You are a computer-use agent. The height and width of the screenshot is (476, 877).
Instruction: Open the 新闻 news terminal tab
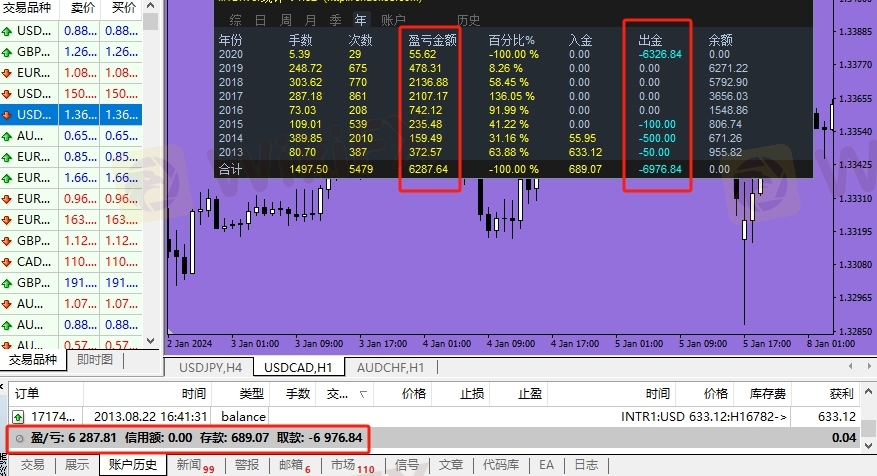pyautogui.click(x=195, y=465)
